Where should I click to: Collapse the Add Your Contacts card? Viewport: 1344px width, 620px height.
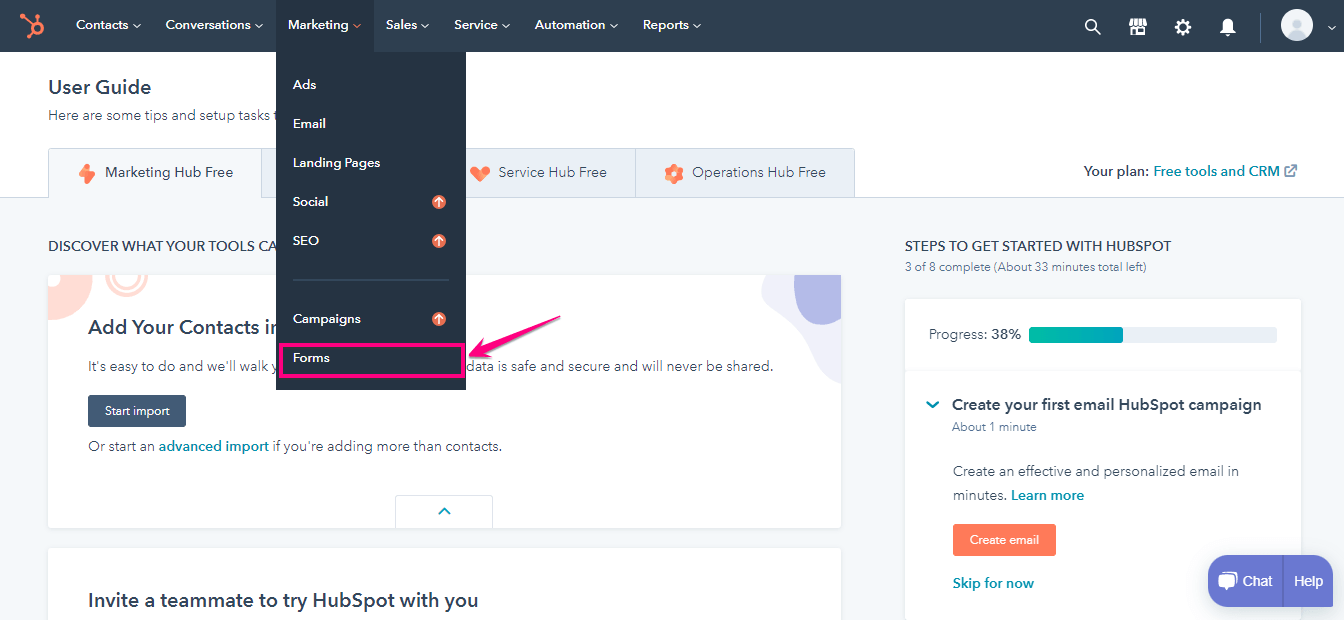click(444, 511)
